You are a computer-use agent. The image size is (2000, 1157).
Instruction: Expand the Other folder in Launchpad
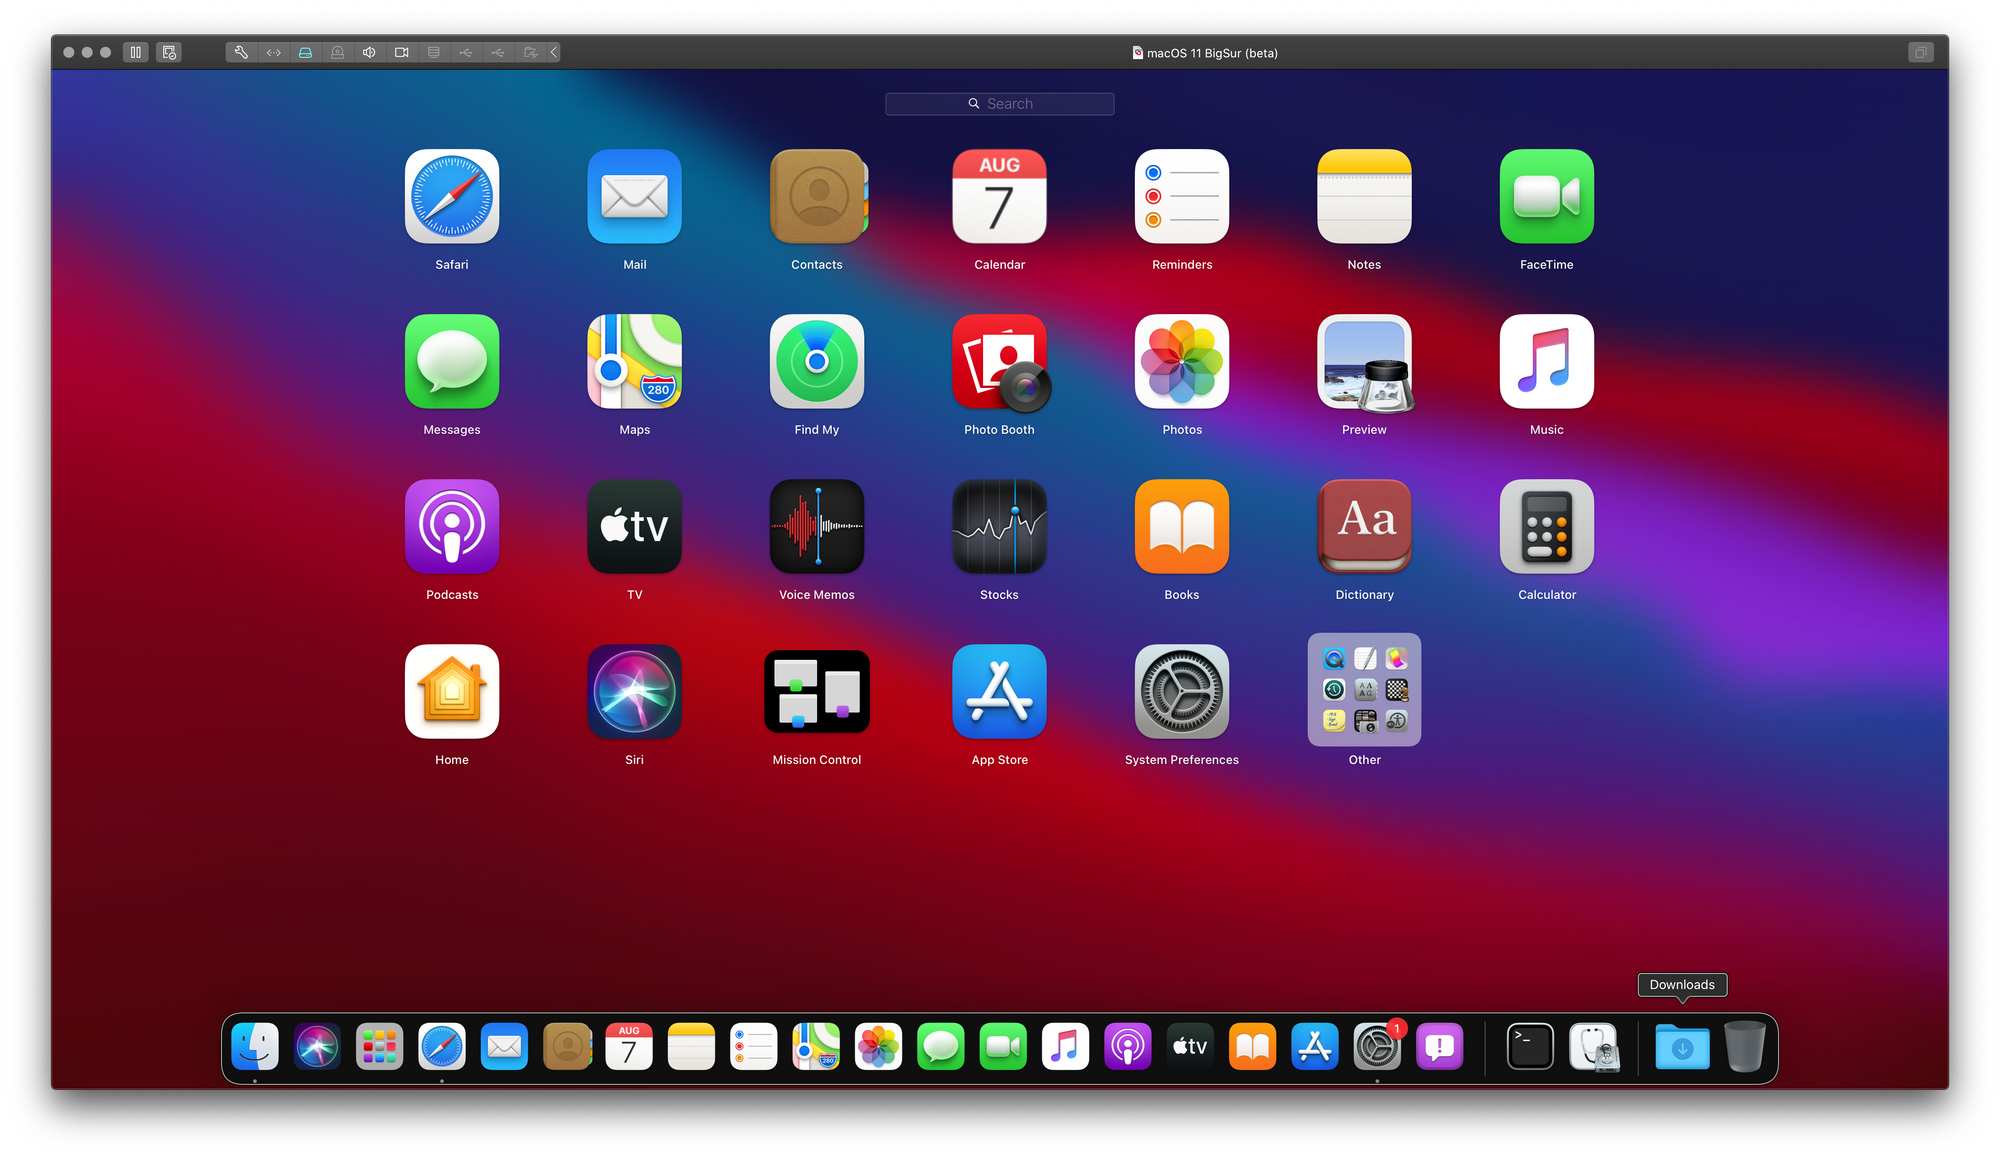[1364, 690]
